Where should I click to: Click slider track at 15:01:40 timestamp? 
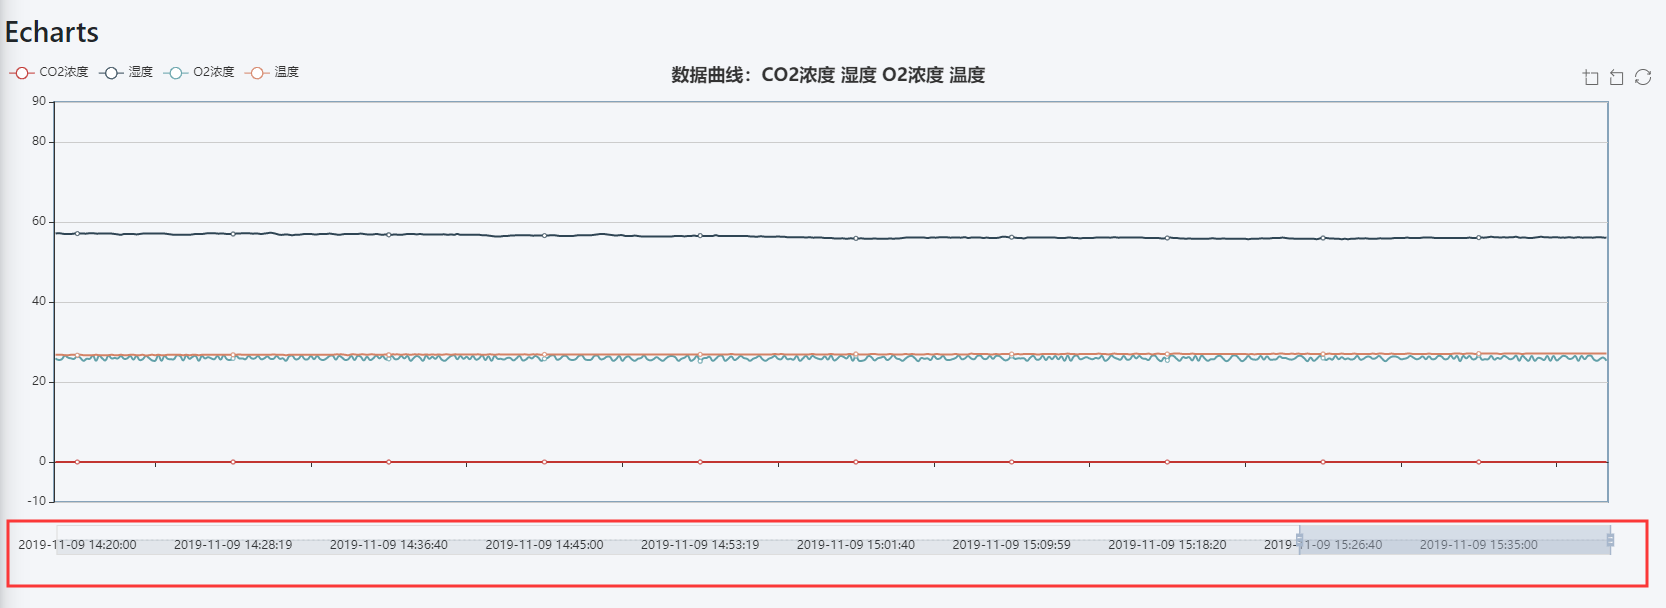[855, 545]
